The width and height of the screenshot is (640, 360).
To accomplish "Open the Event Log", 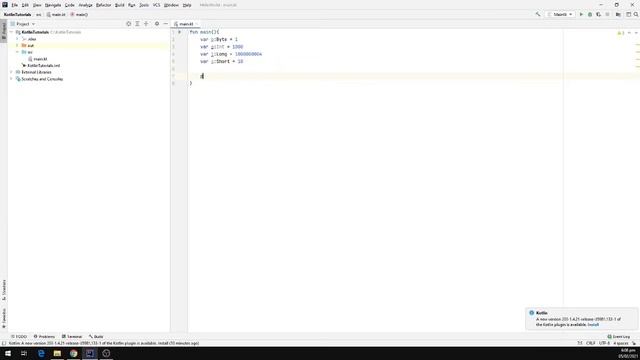I will [619, 336].
